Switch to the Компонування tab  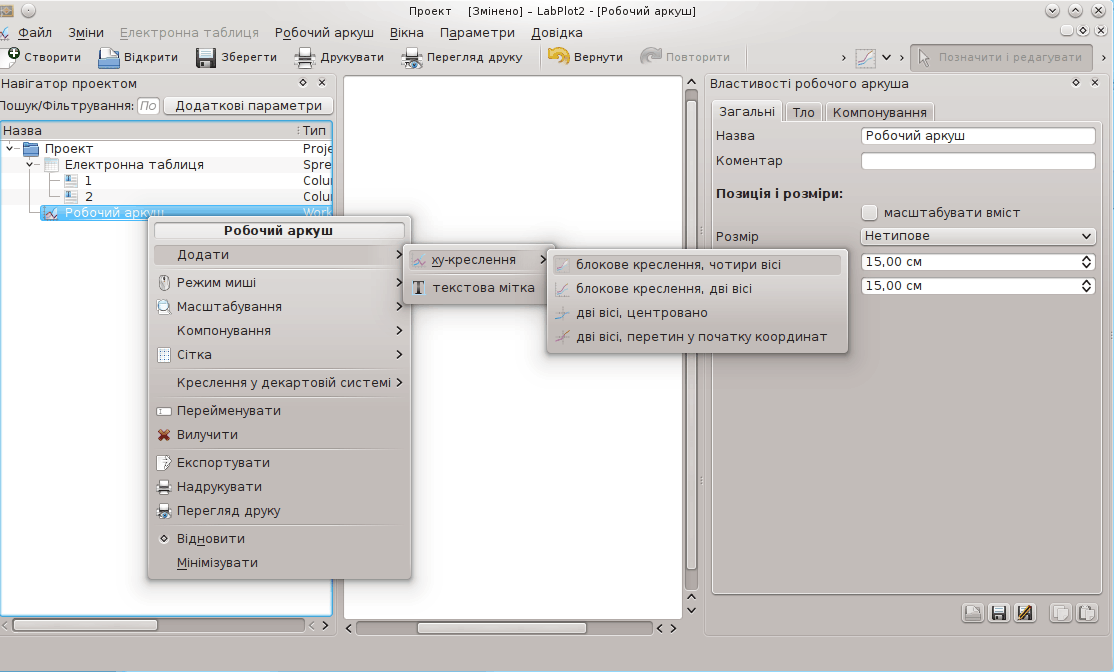[880, 112]
